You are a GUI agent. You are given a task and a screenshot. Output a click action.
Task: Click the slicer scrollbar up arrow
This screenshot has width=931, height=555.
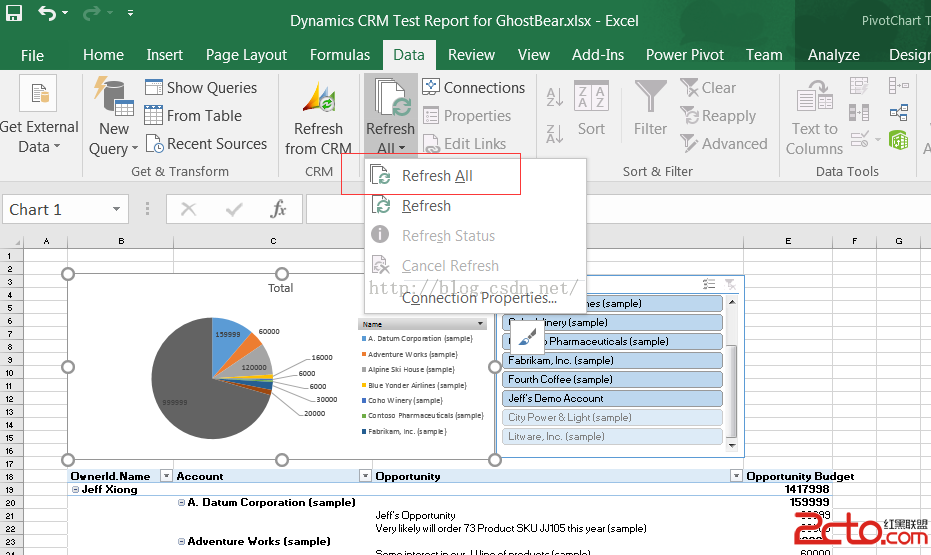[732, 303]
